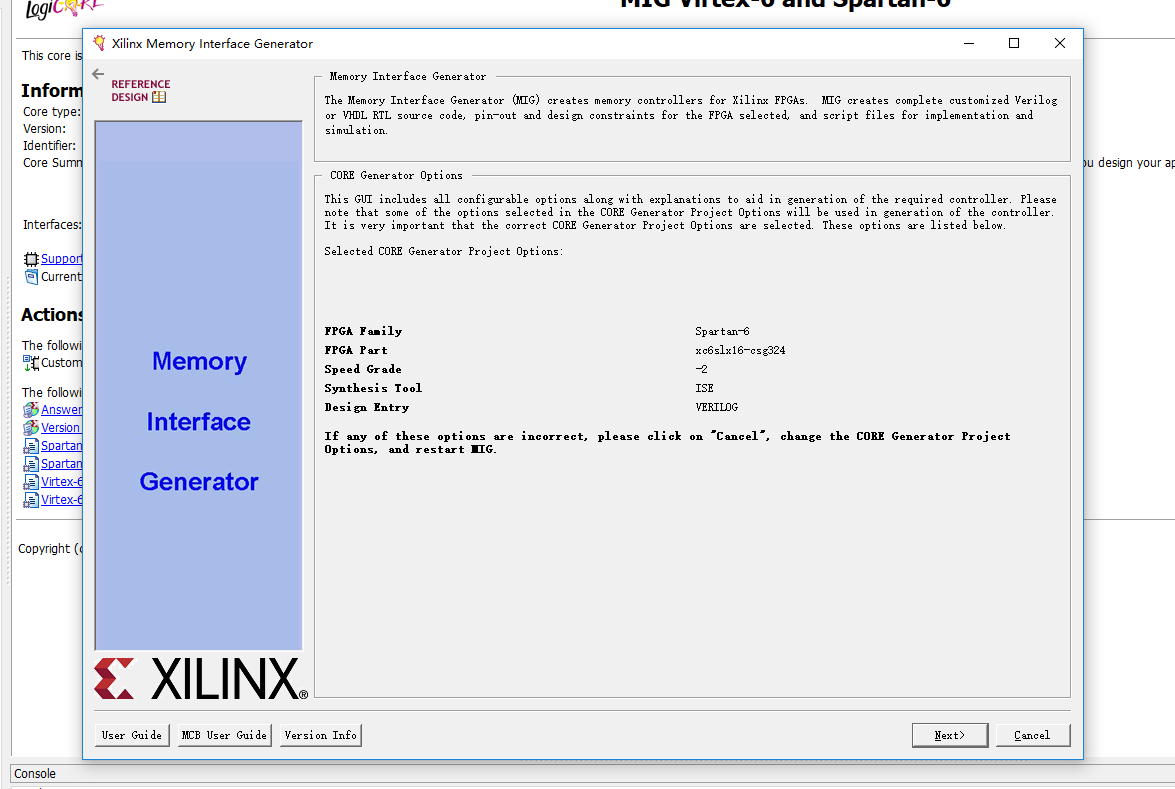The image size is (1175, 789).
Task: Click document icon beside first Virtex-6 link
Action: click(31, 482)
